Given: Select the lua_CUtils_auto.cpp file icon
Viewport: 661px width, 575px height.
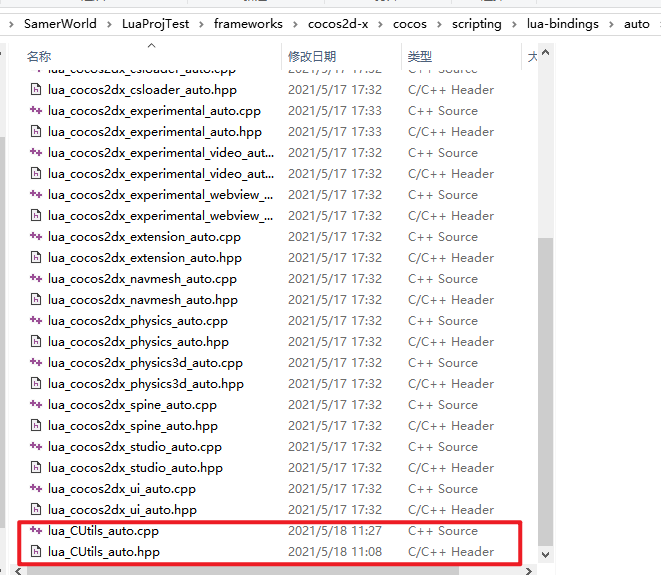Looking at the screenshot, I should point(36,531).
